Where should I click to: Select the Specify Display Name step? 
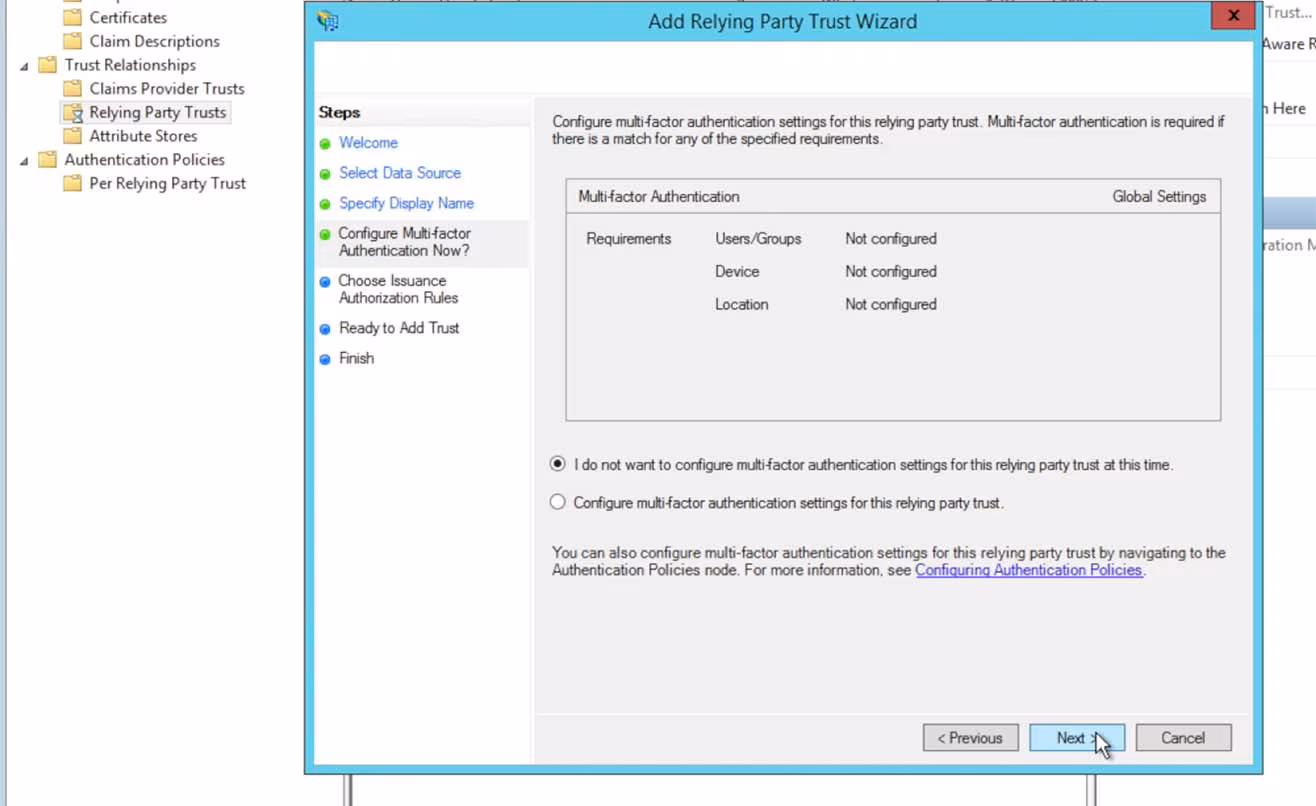(x=406, y=203)
